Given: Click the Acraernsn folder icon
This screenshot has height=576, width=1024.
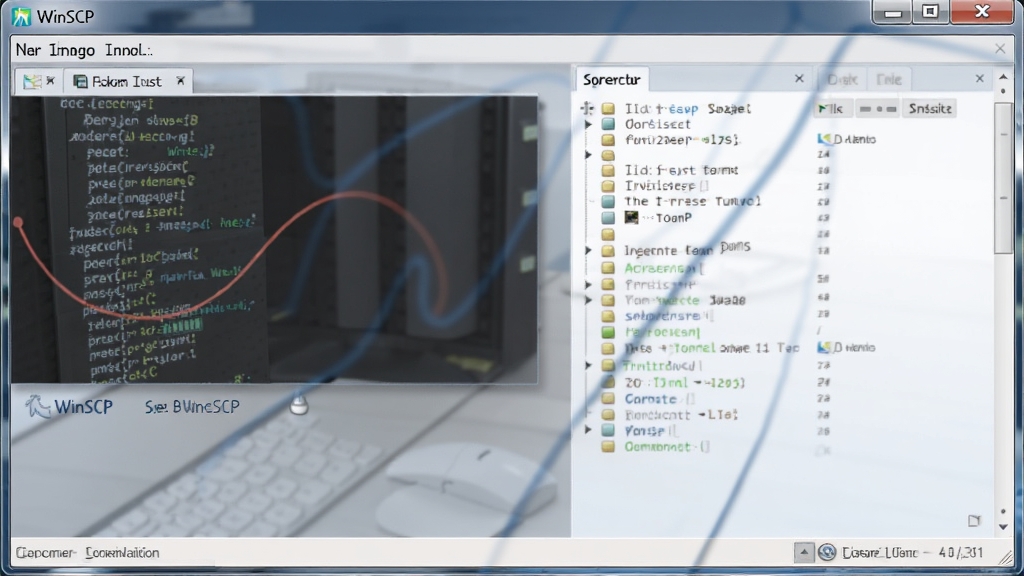Looking at the screenshot, I should (x=608, y=268).
